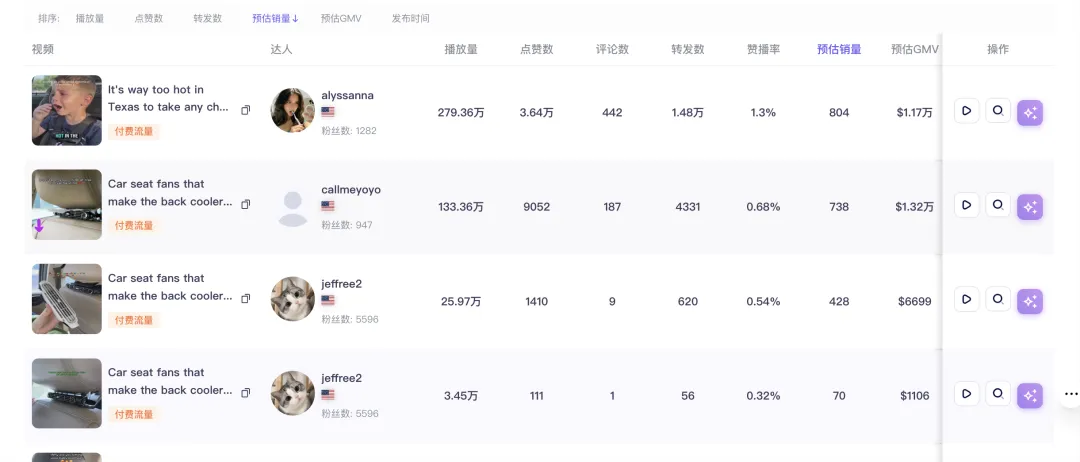Click search icon in the 3.45万 views row

(x=998, y=394)
